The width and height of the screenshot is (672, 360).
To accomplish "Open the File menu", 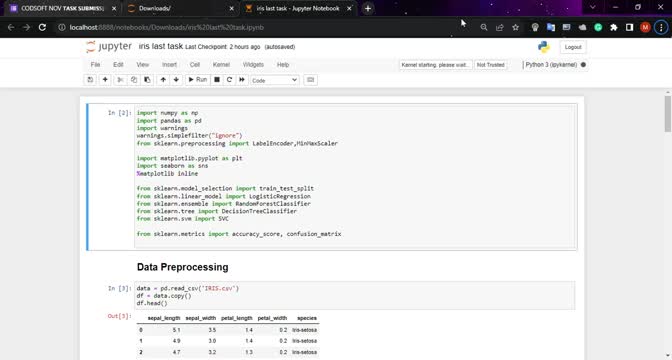I will point(95,65).
